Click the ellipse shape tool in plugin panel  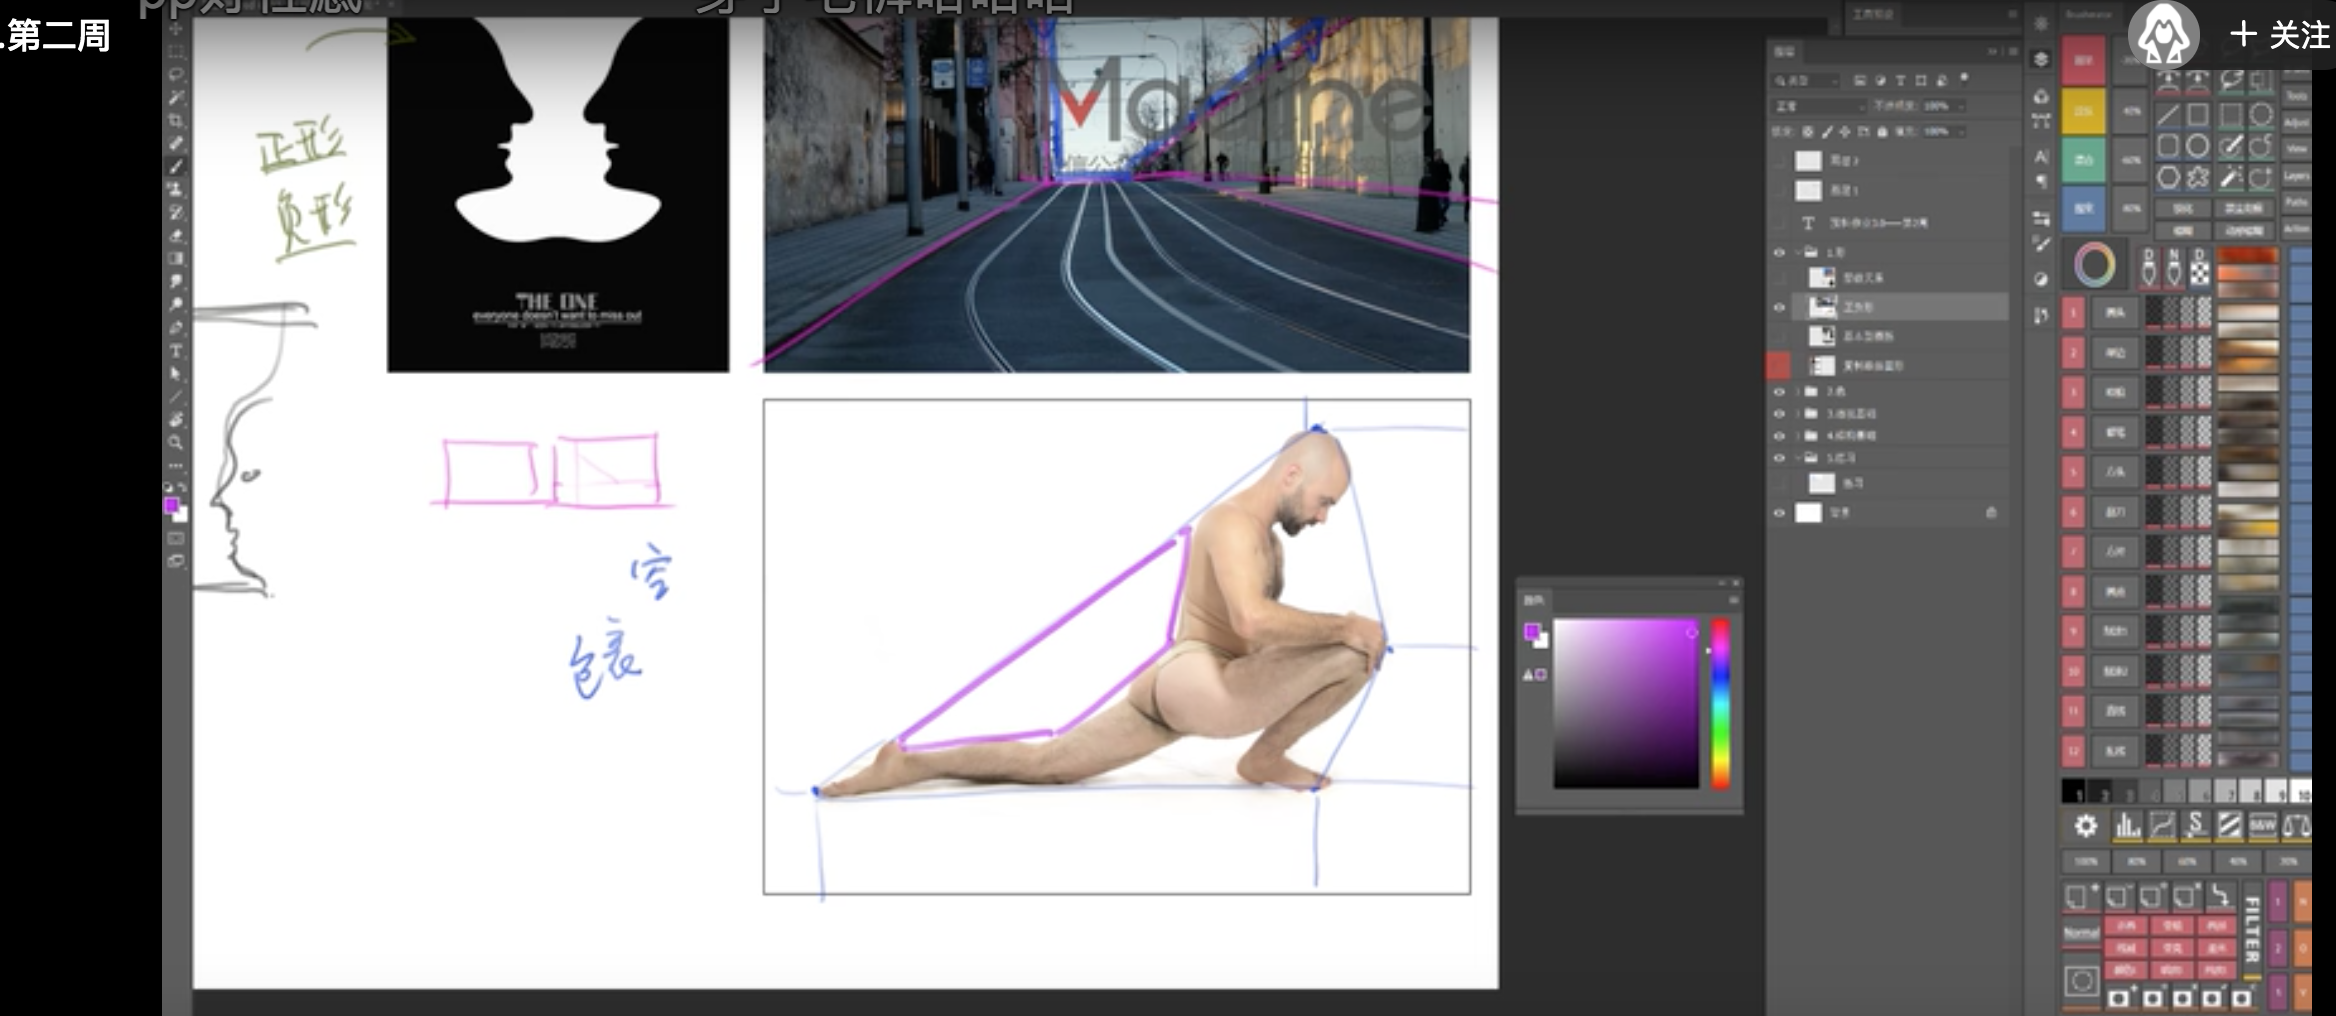point(2198,146)
